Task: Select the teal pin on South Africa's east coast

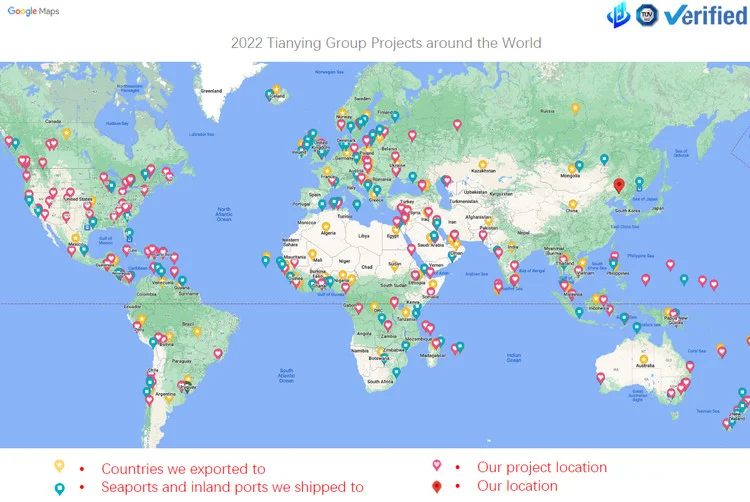Action: [397, 372]
